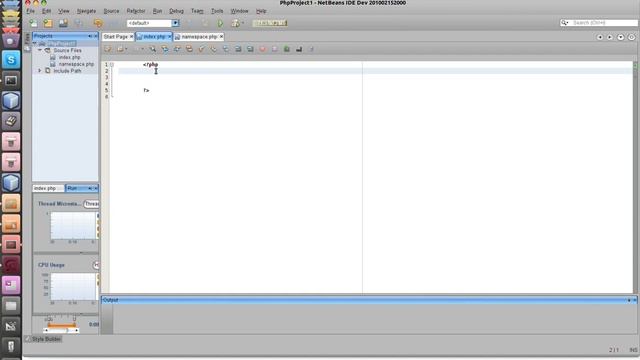Show the opened documents list dropdown
The height and width of the screenshot is (360, 640).
(620, 37)
